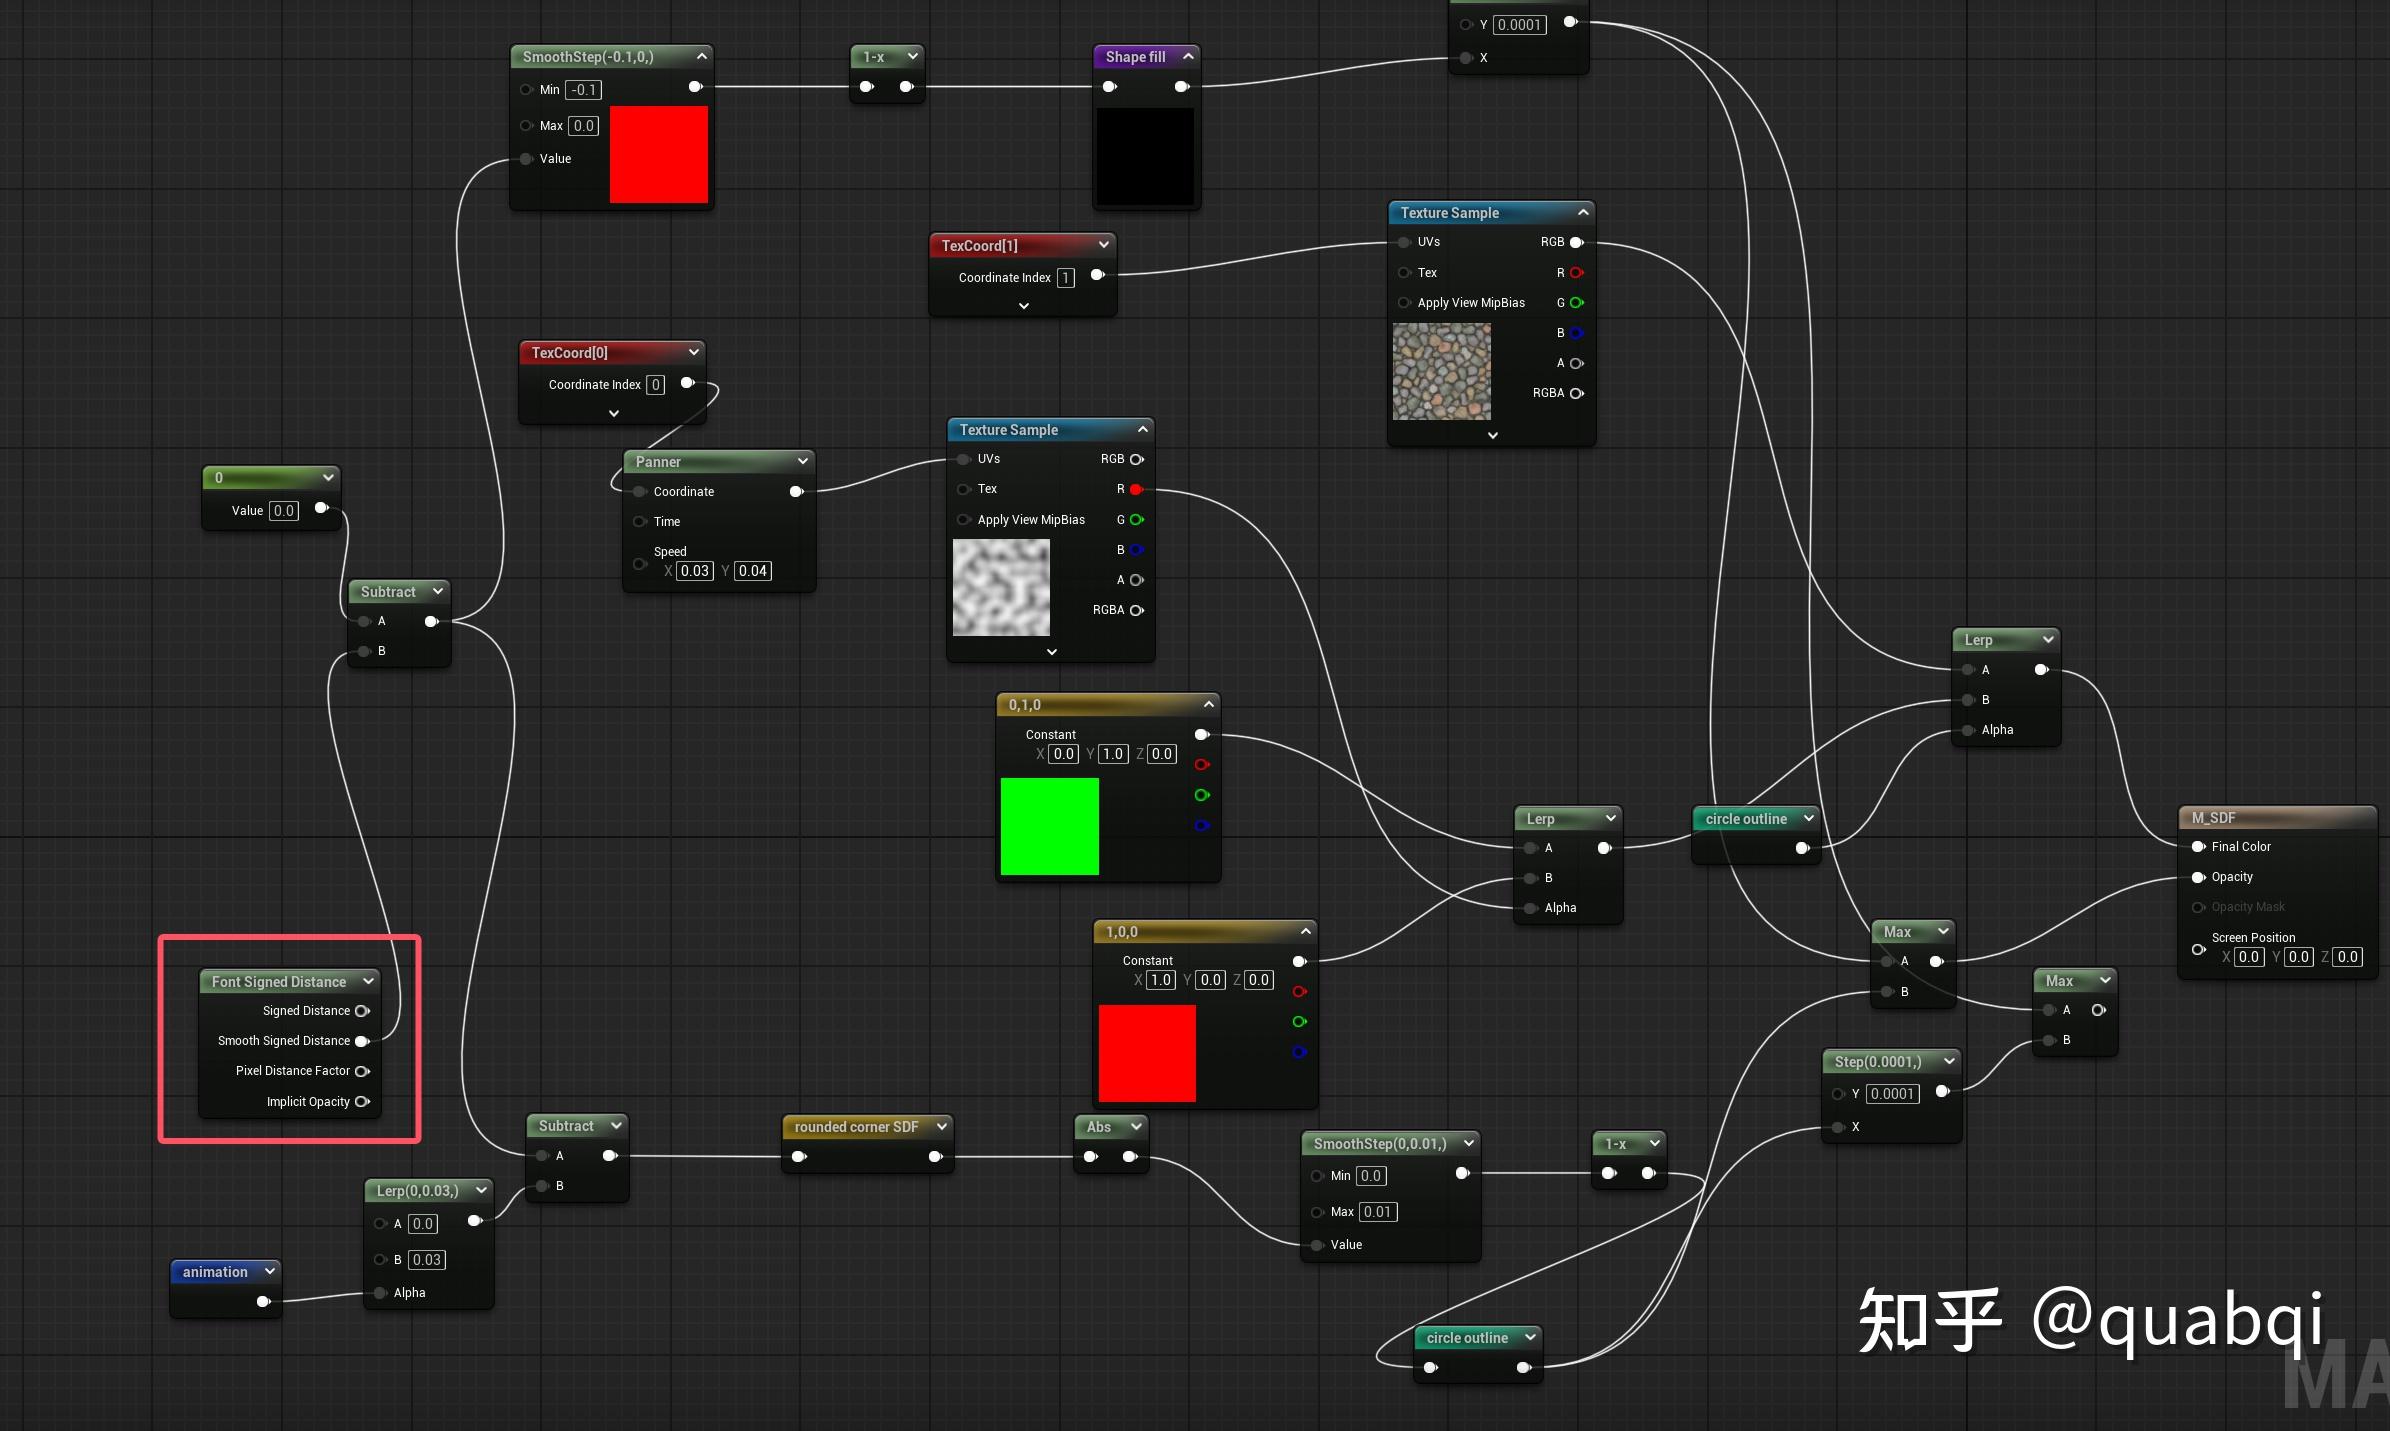Click the red R output pin of the noise Texture Sample
Screen dimensions: 2390x1431
[1136, 489]
